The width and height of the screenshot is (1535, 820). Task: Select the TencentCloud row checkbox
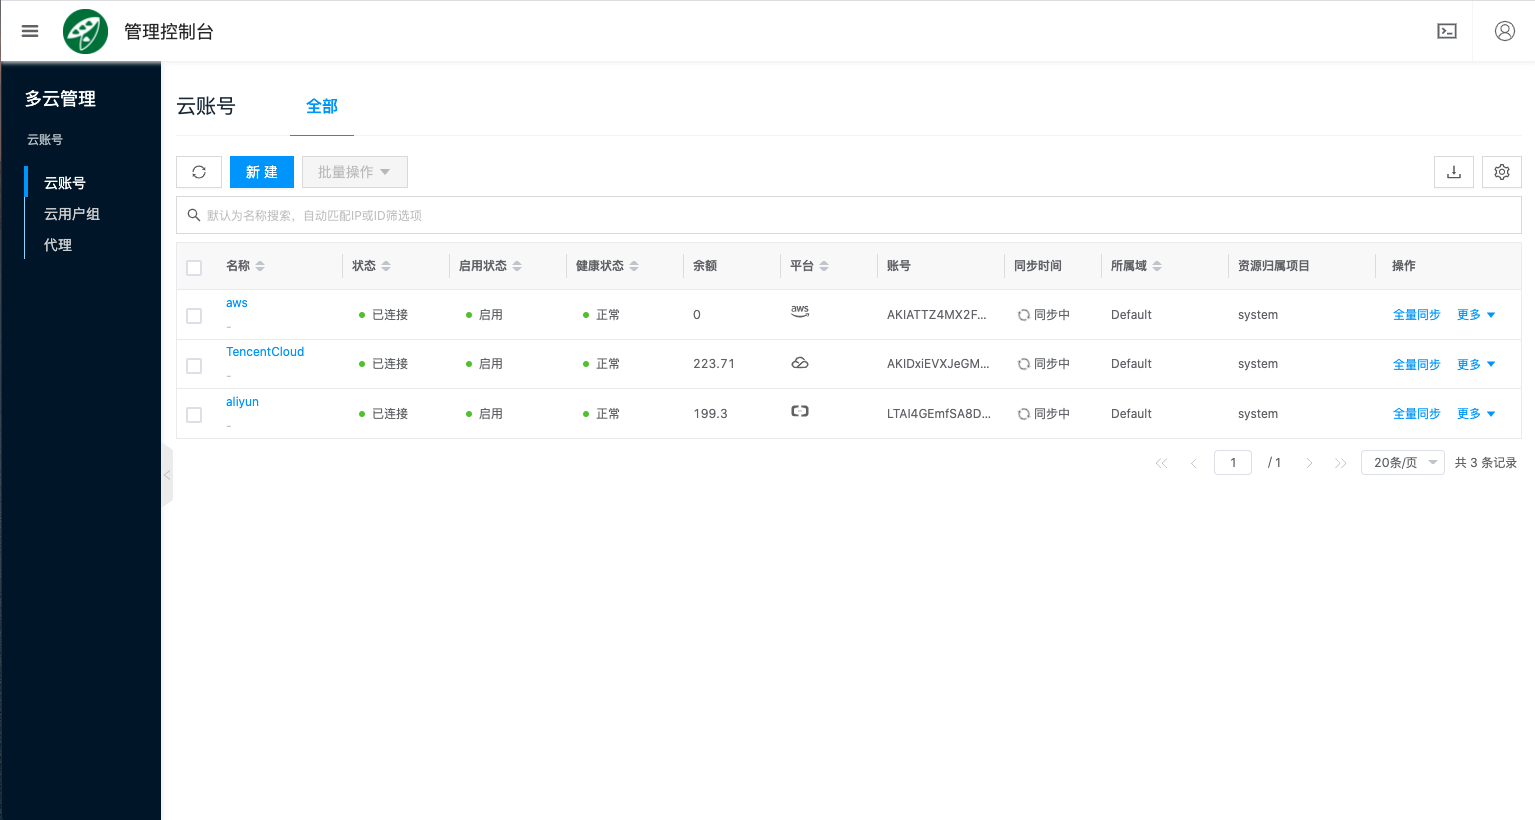(x=194, y=365)
